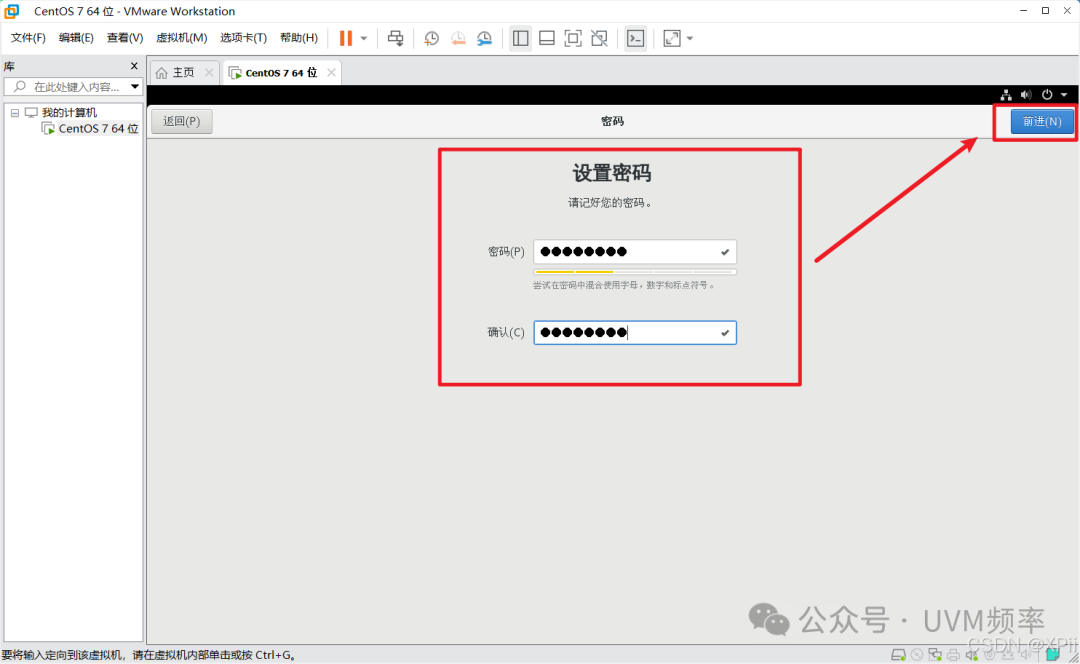Enable Unity mode
The width and height of the screenshot is (1080, 664).
coord(599,38)
